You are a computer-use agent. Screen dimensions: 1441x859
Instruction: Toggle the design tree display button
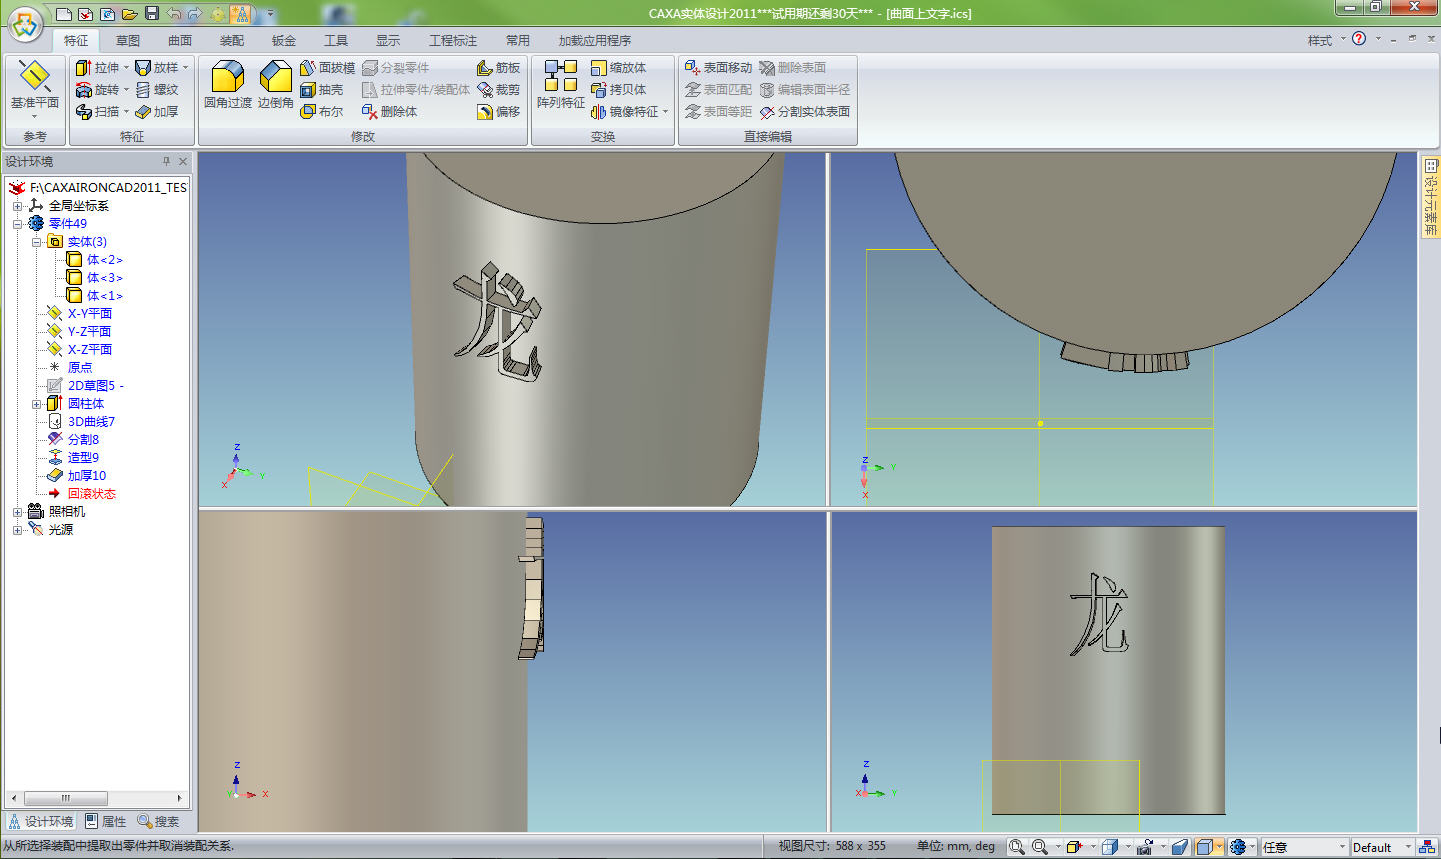tap(241, 14)
